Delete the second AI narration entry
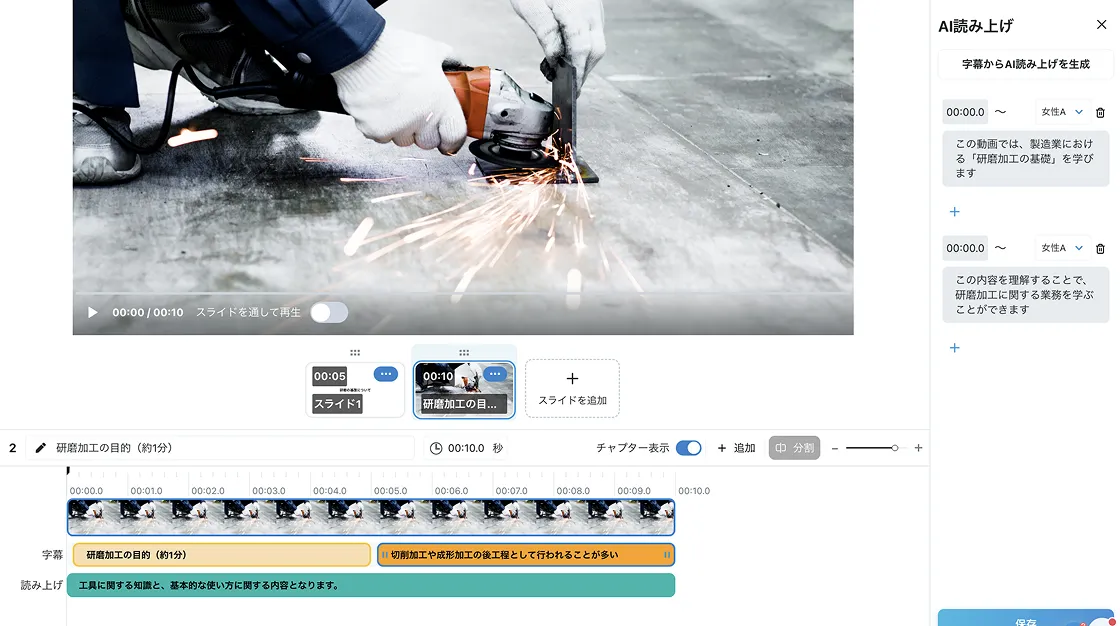The width and height of the screenshot is (1120, 626). click(x=1100, y=248)
